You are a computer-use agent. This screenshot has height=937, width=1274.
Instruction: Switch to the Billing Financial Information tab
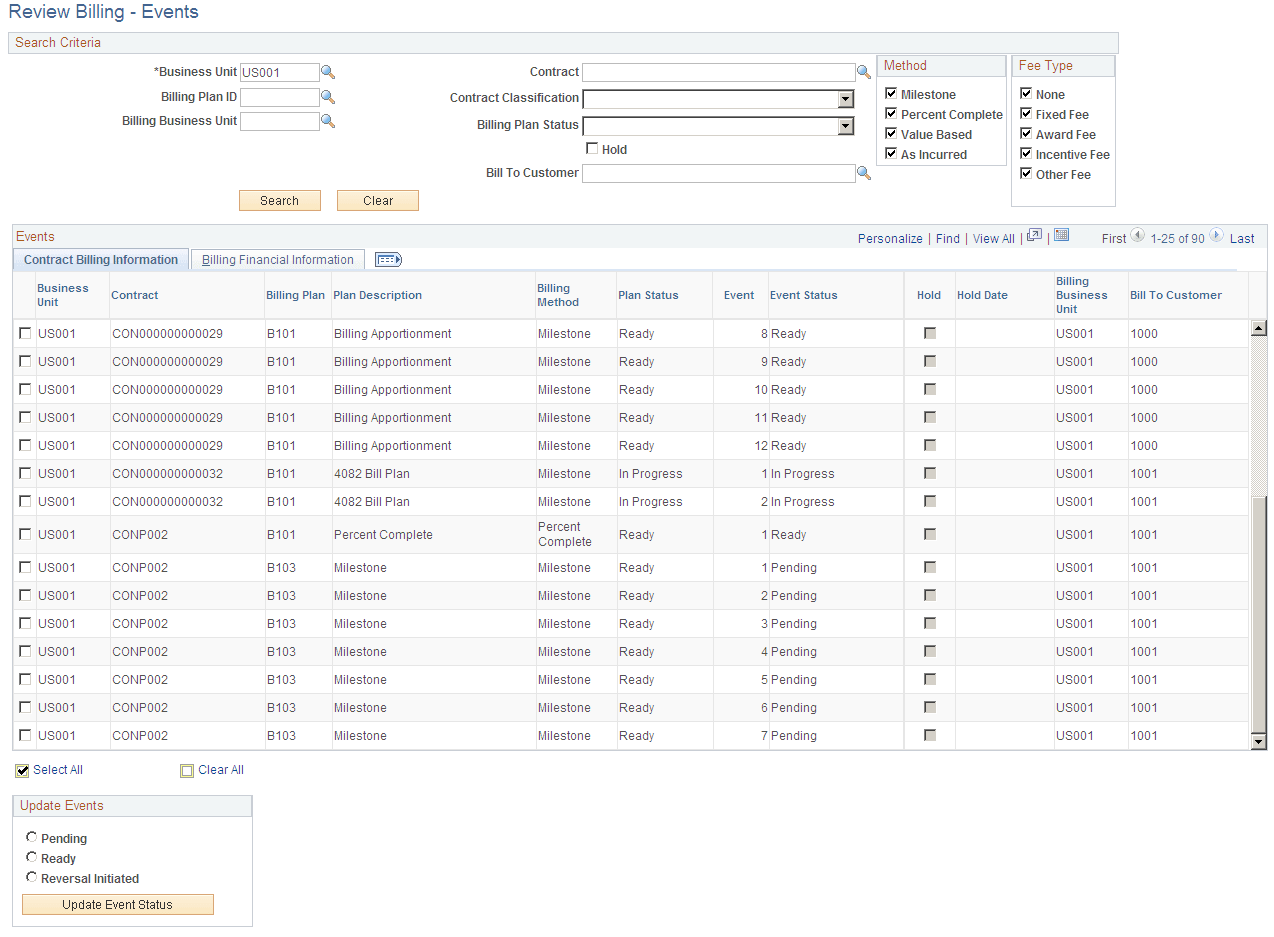point(277,258)
